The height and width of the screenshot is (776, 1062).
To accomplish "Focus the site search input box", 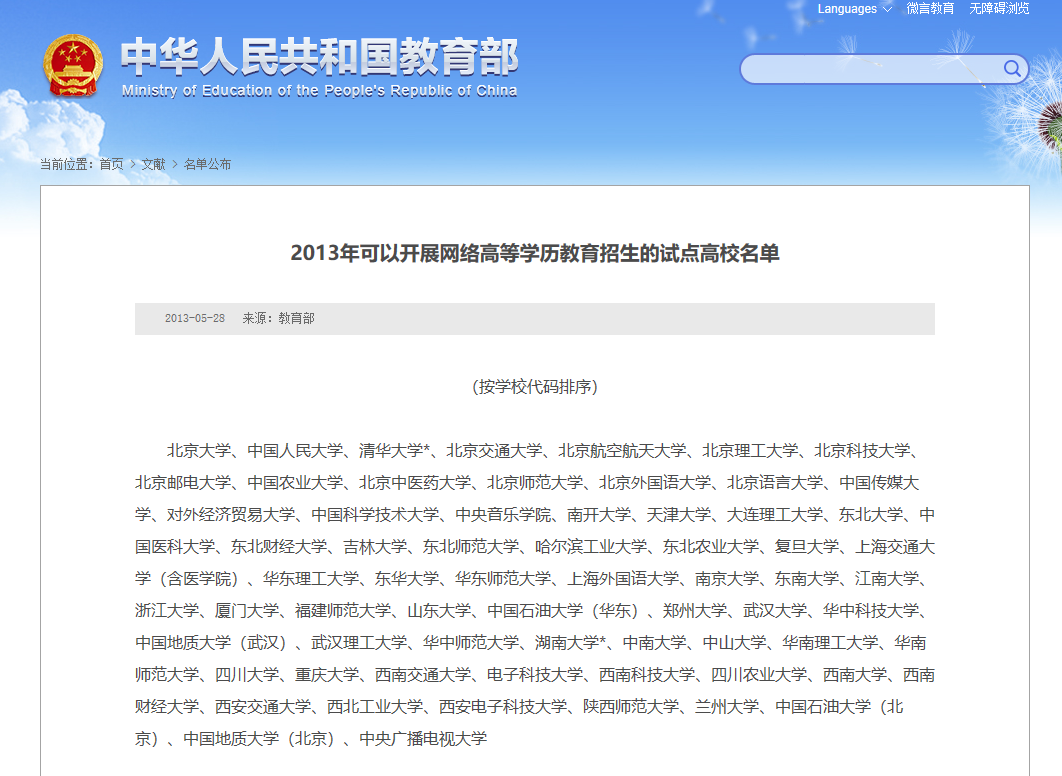I will point(884,69).
